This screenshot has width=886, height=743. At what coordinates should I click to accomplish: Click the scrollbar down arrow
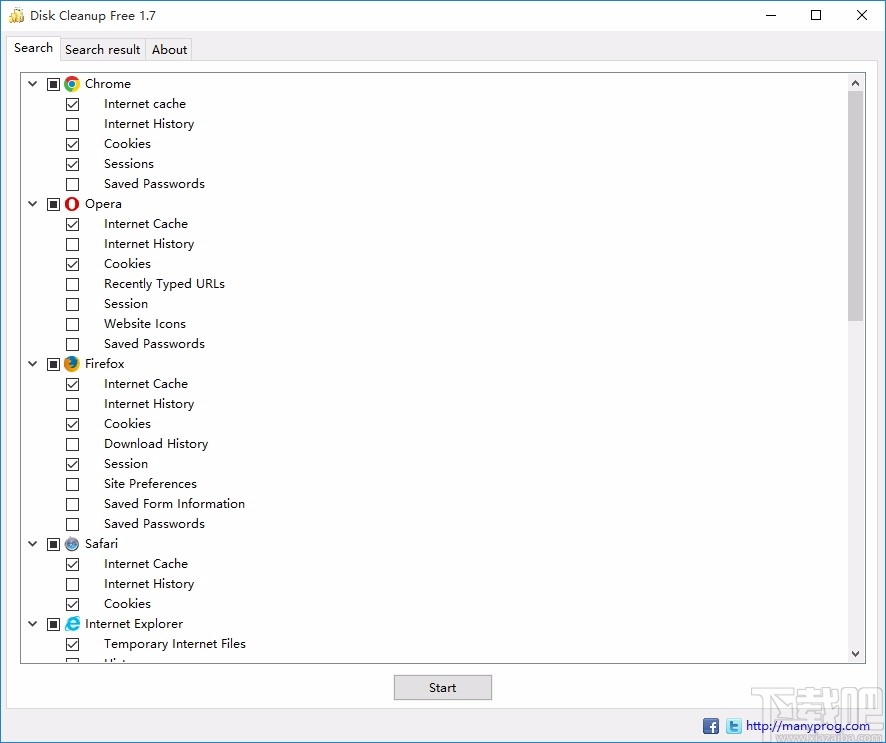[x=855, y=654]
